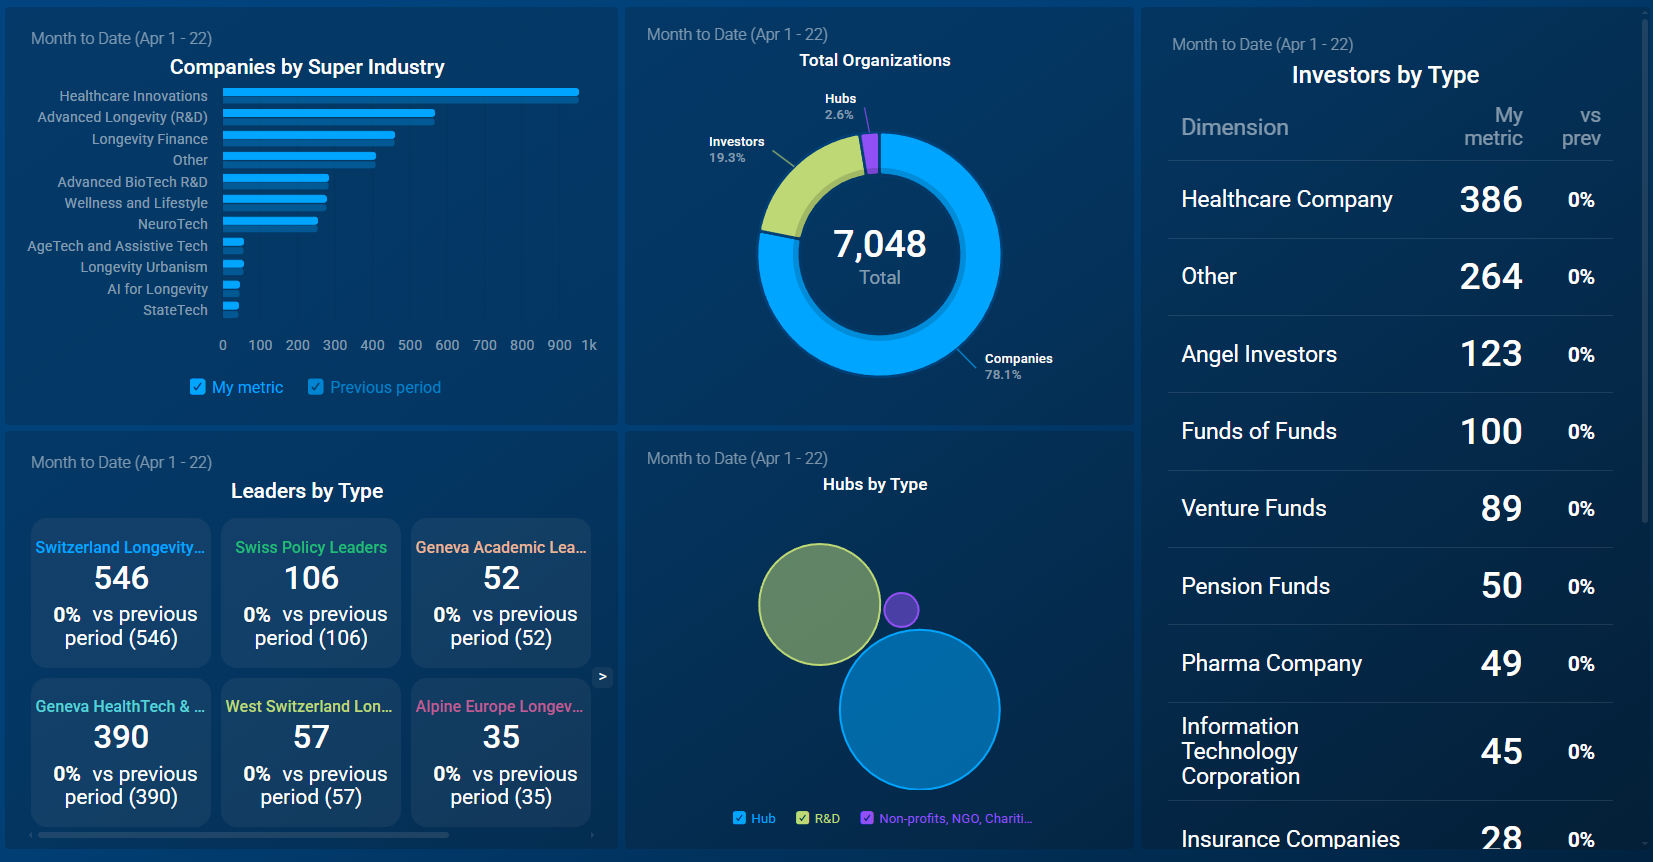Disable the Hub series checkbox

740,818
